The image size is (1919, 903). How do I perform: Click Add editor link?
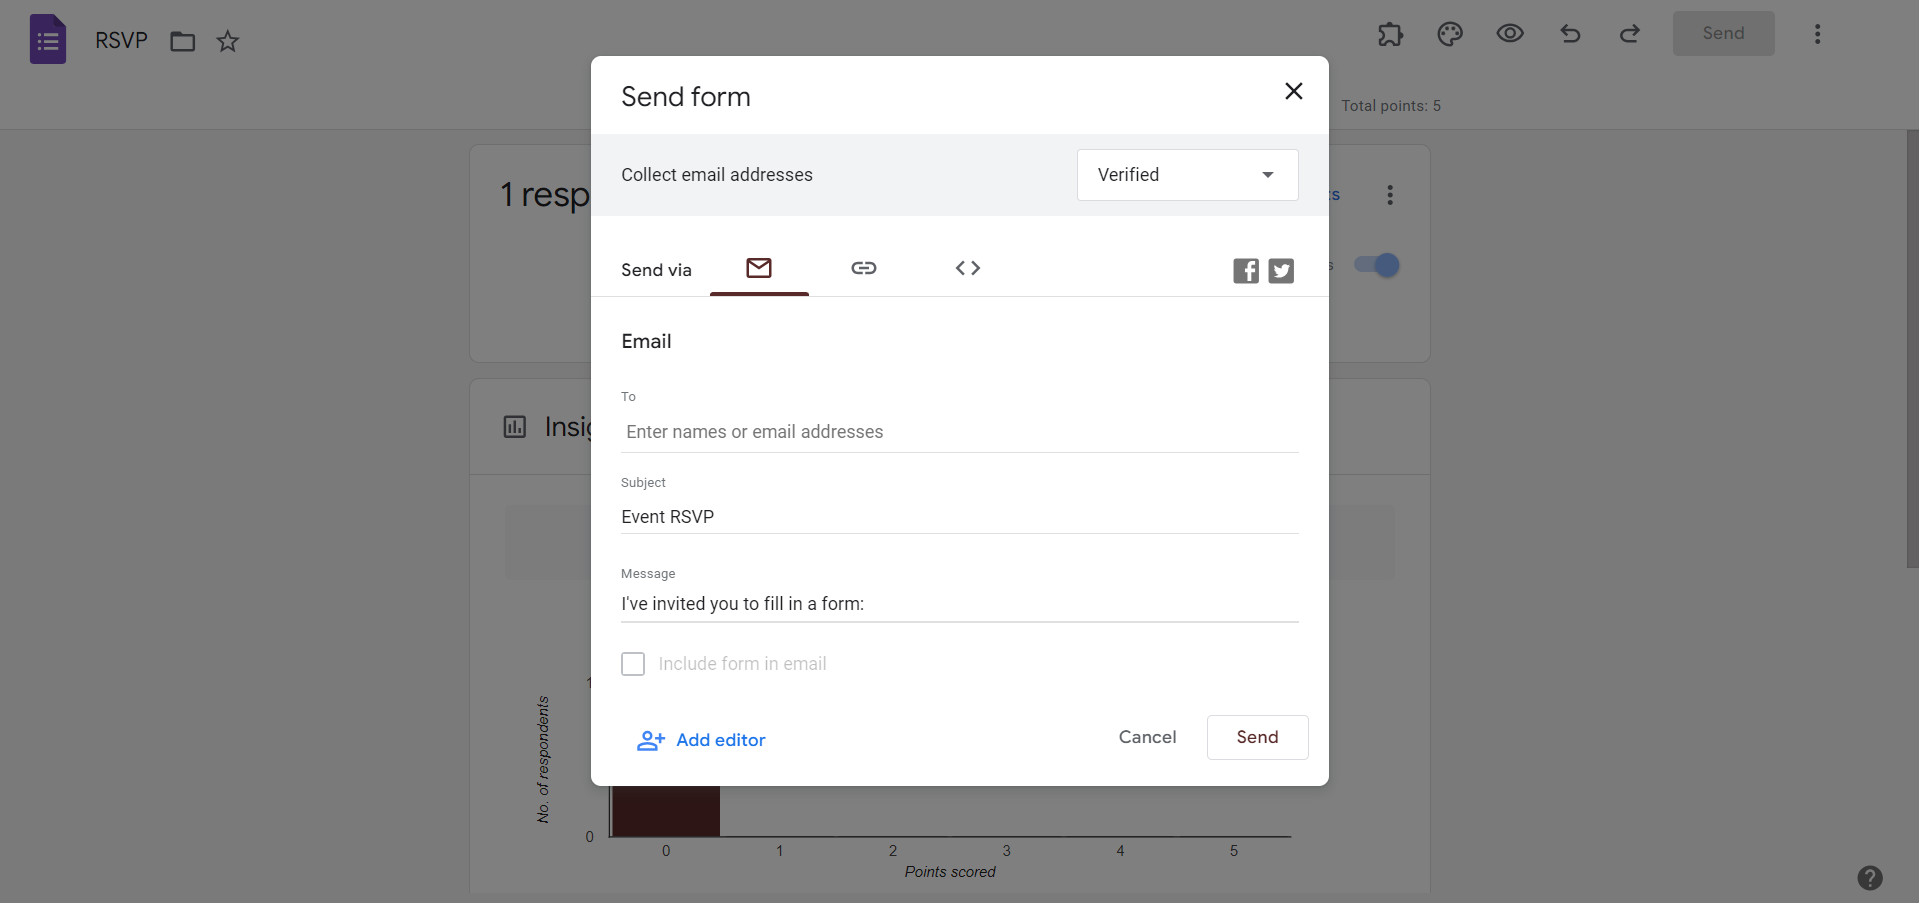pyautogui.click(x=701, y=740)
